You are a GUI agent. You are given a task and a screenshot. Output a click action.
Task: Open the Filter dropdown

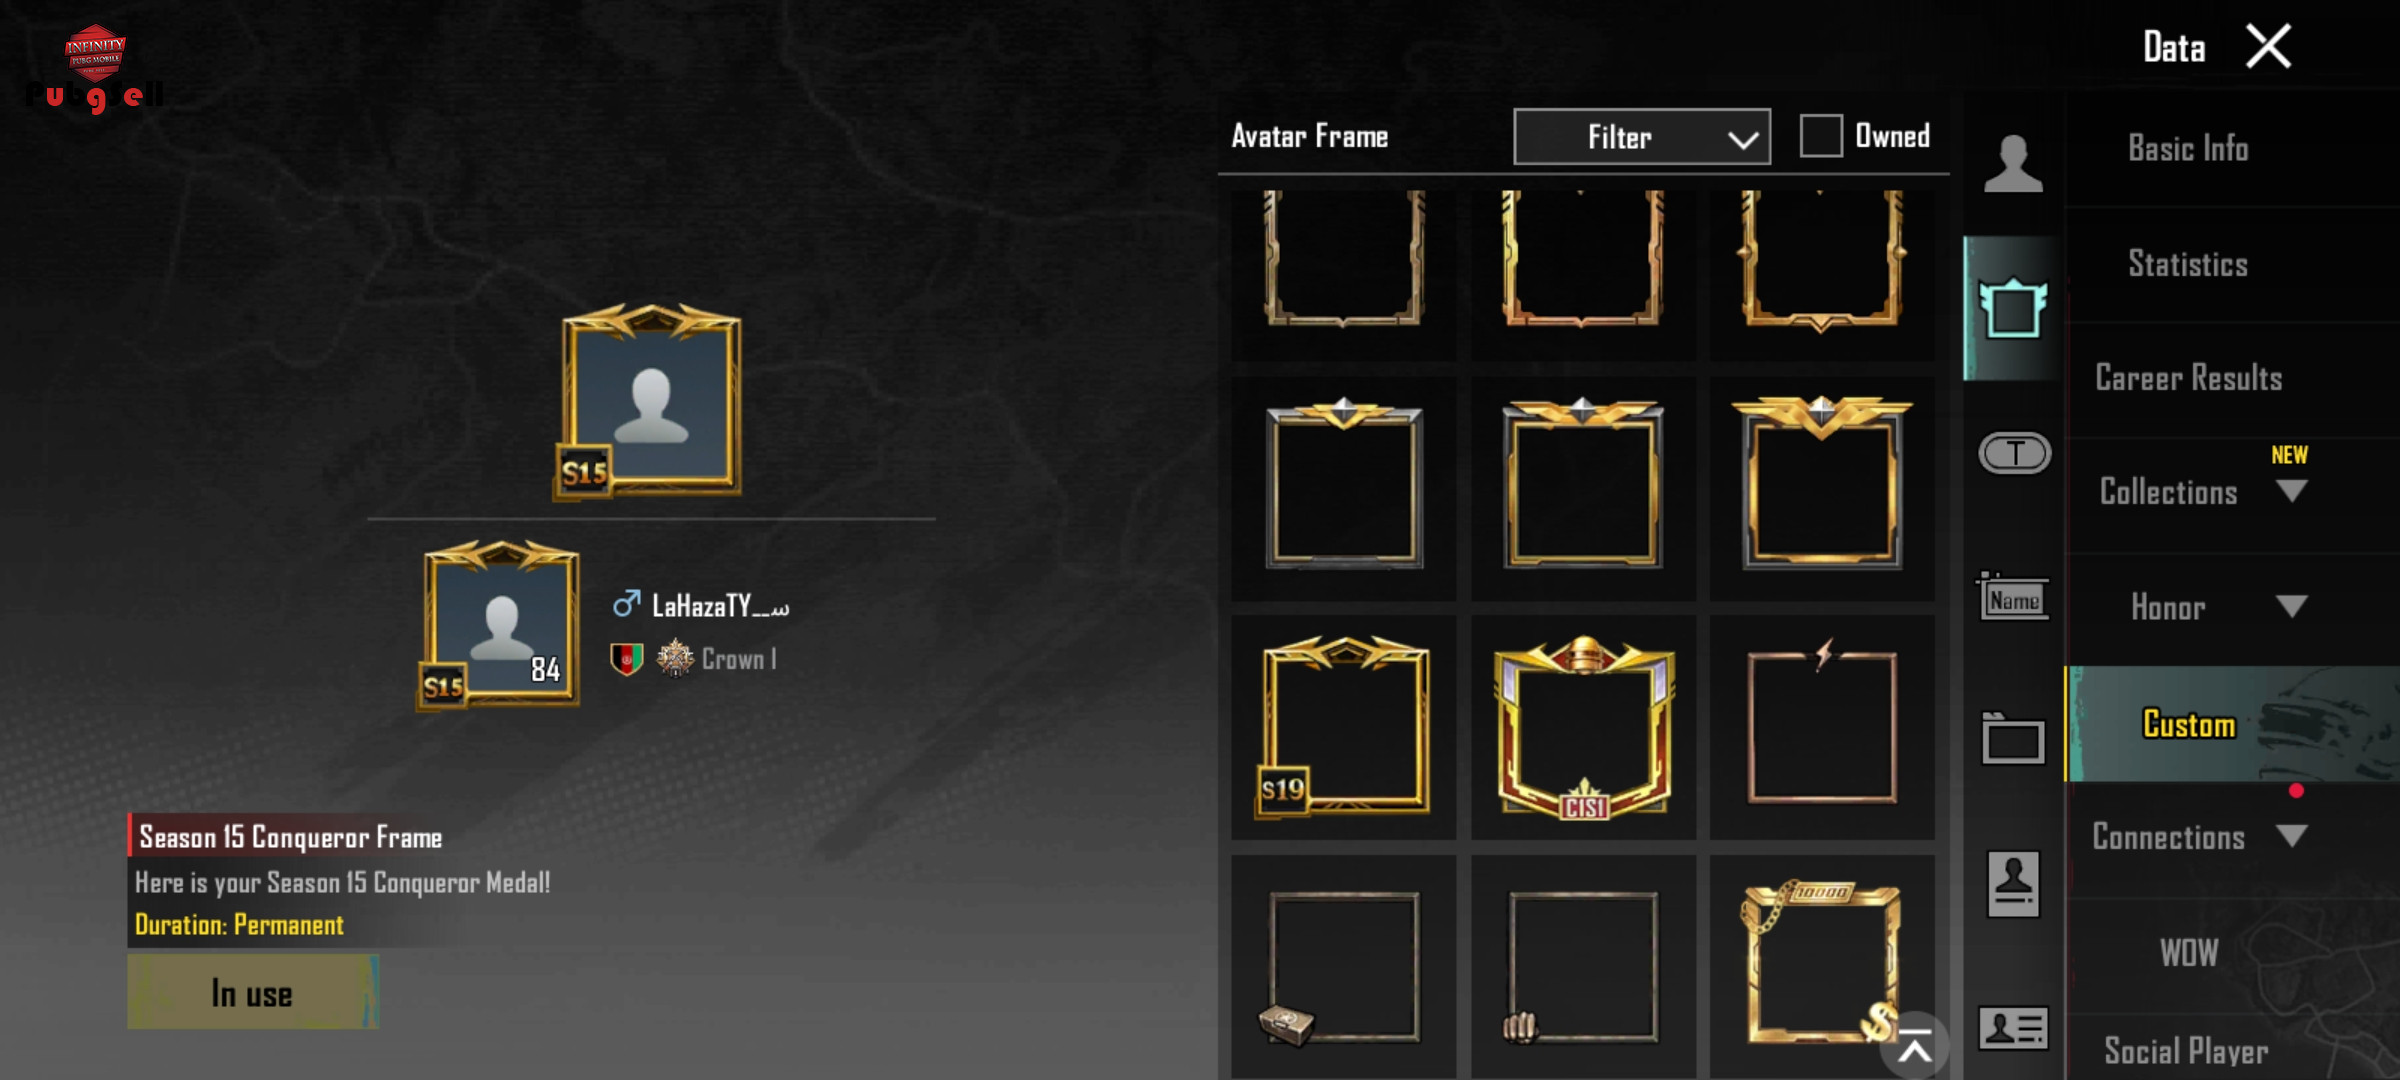[1642, 137]
